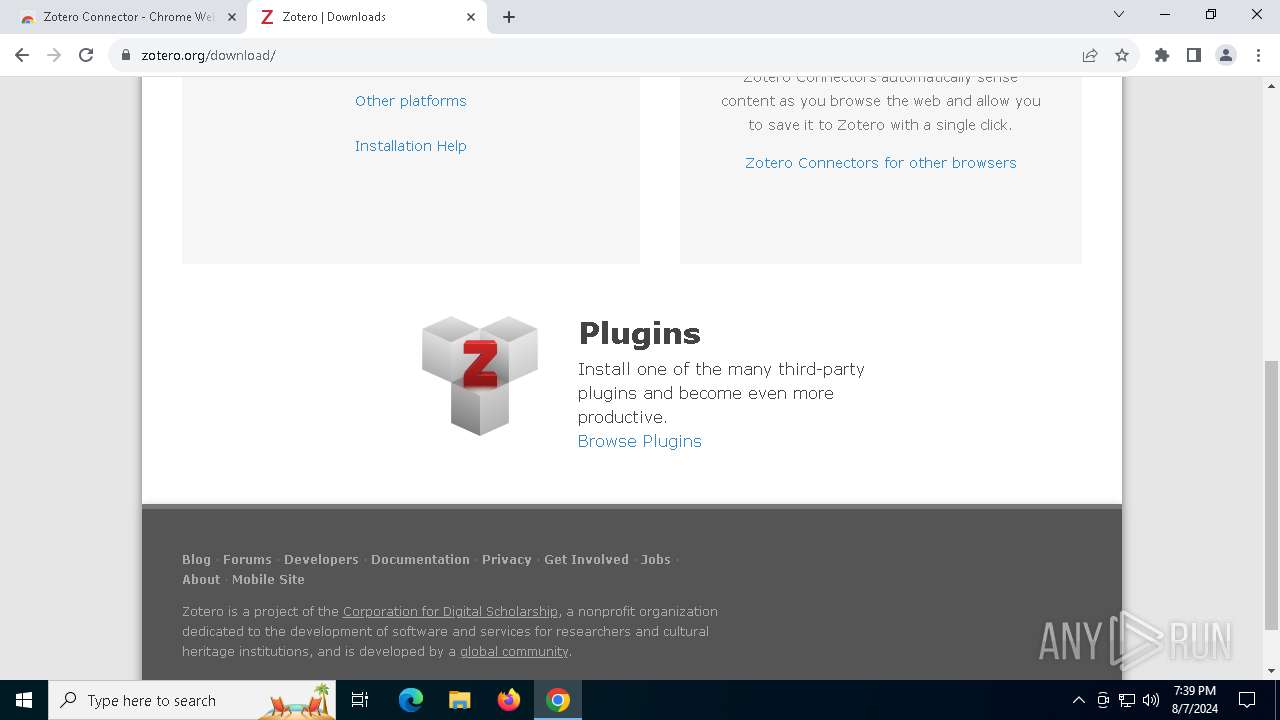The image size is (1280, 720).
Task: View the Privacy footer link
Action: tap(507, 559)
